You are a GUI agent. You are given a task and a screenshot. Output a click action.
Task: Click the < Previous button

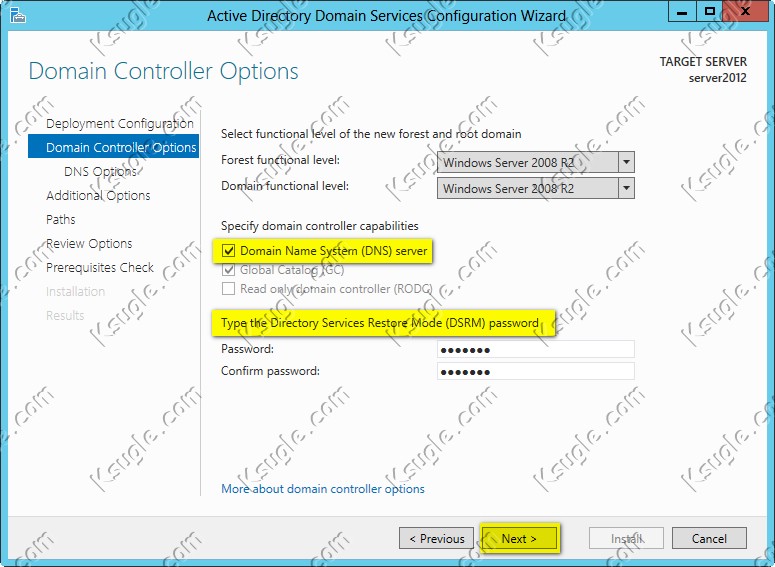[436, 538]
